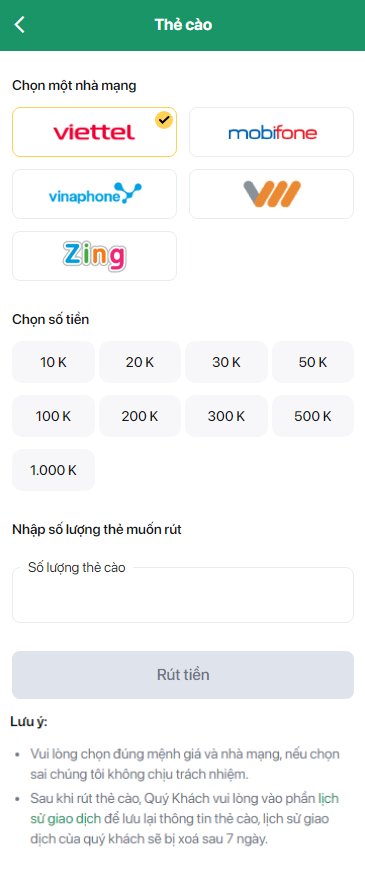The image size is (365, 896).
Task: Go back using the header arrow
Action: [20, 25]
